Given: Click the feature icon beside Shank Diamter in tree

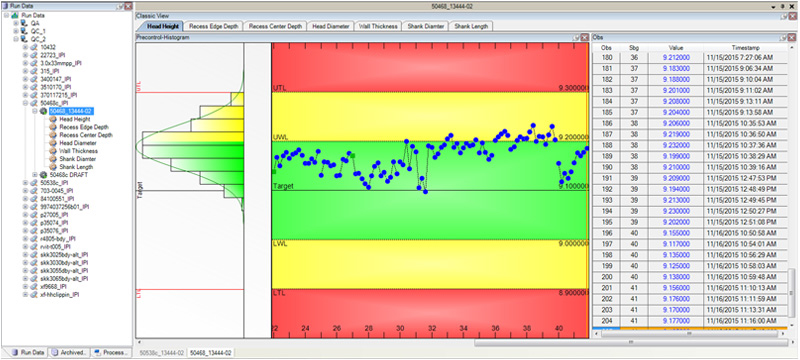Looking at the screenshot, I should 53,159.
